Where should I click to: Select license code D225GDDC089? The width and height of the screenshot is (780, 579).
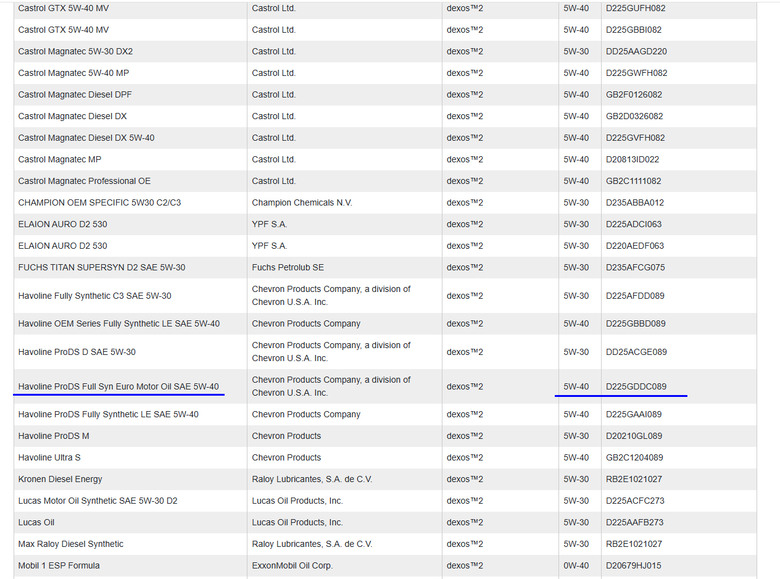coord(636,386)
